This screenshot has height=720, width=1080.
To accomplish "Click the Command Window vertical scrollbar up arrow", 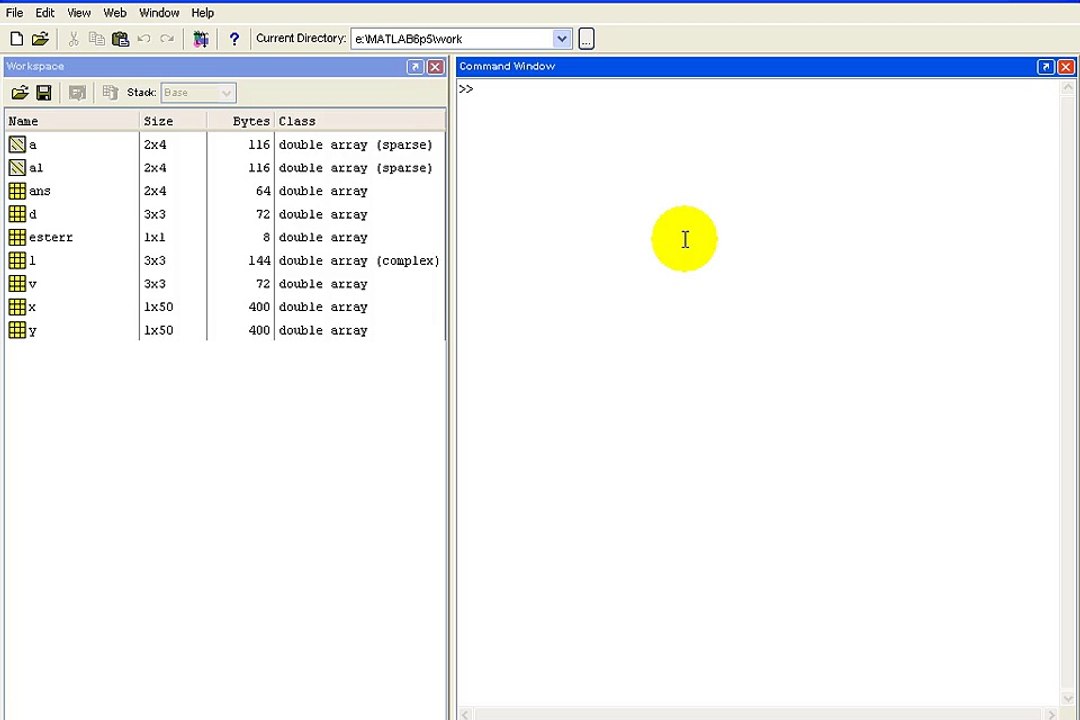I will click(1068, 88).
